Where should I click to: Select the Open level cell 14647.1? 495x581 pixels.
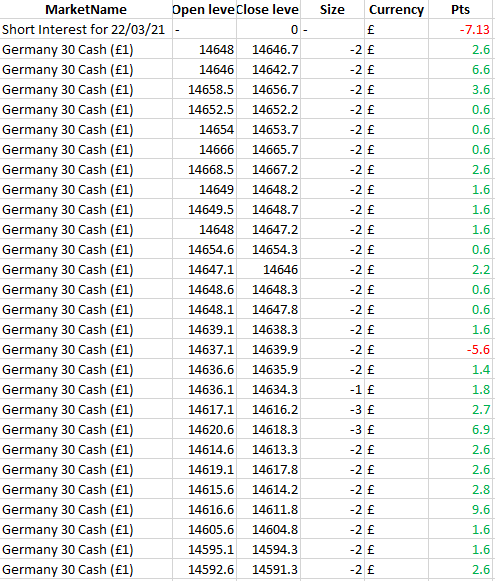[x=204, y=269]
